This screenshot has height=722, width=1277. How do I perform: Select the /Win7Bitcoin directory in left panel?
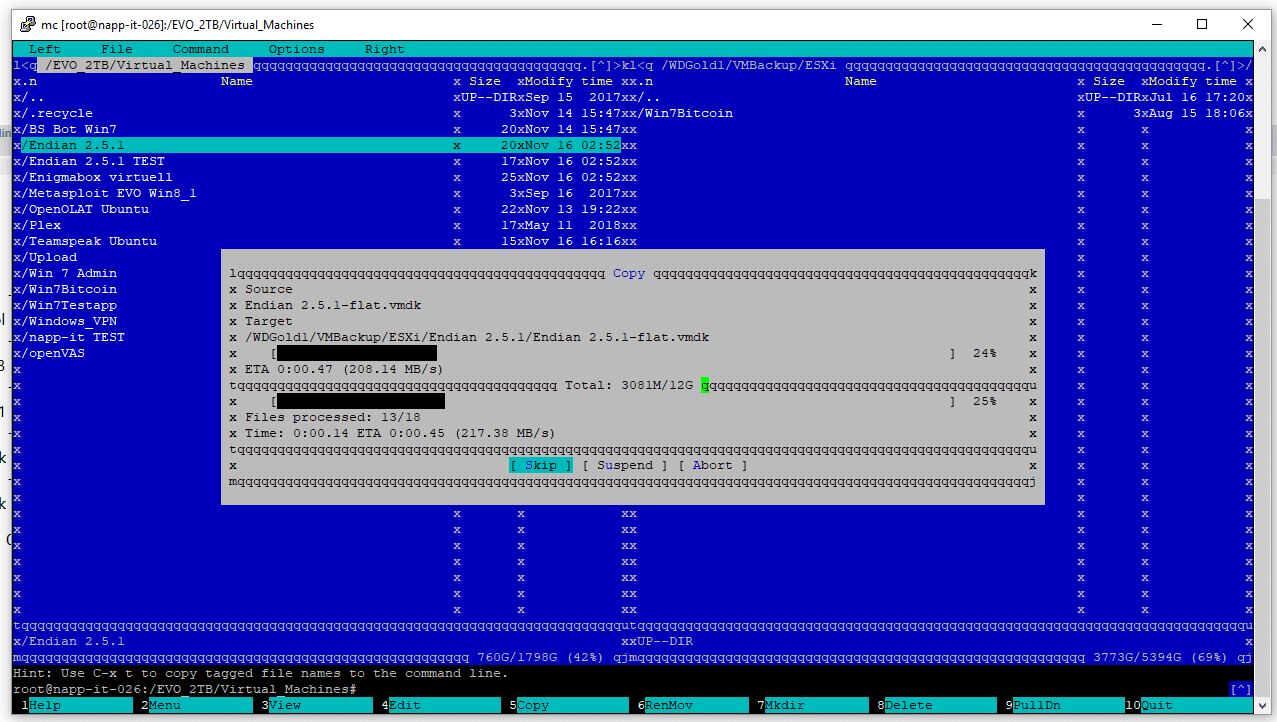pyautogui.click(x=69, y=289)
